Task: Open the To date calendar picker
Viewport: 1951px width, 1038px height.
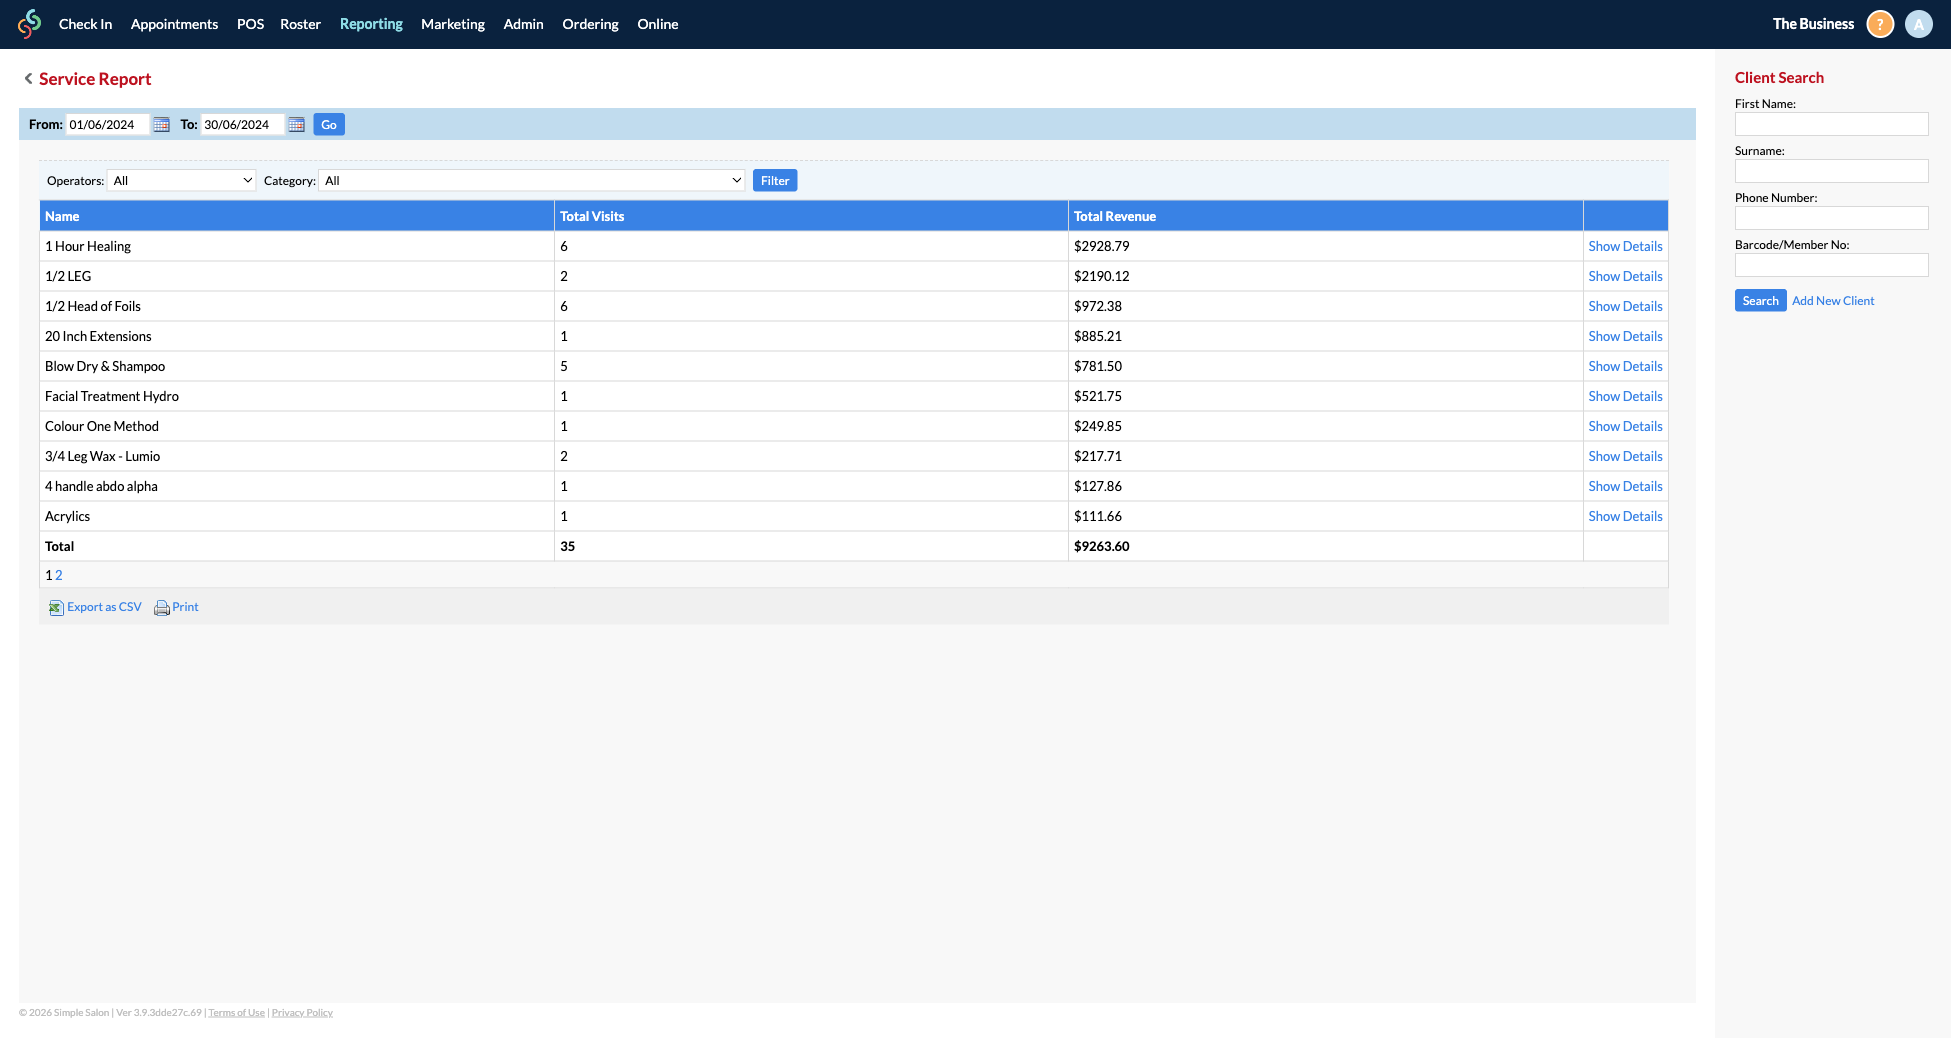Action: pos(296,125)
